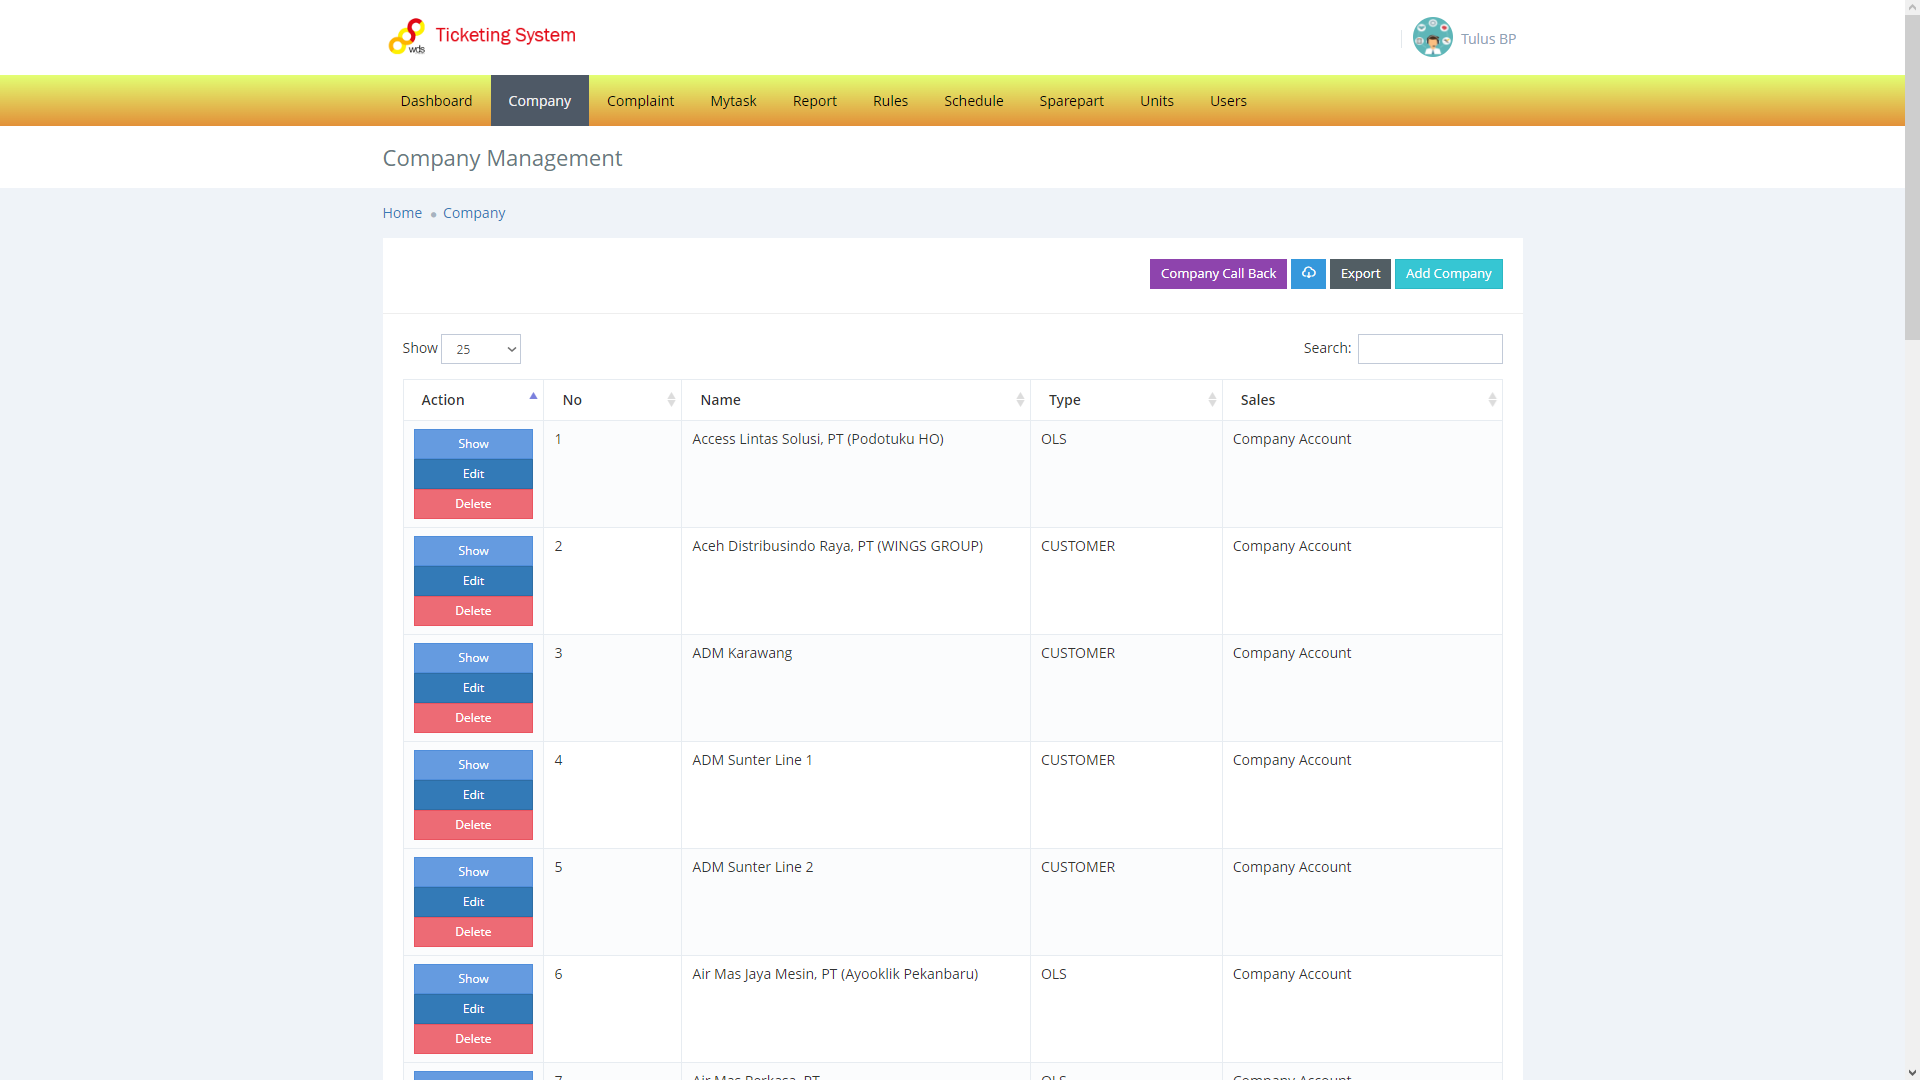Delete ADM Karawang company
This screenshot has height=1080, width=1920.
point(473,718)
